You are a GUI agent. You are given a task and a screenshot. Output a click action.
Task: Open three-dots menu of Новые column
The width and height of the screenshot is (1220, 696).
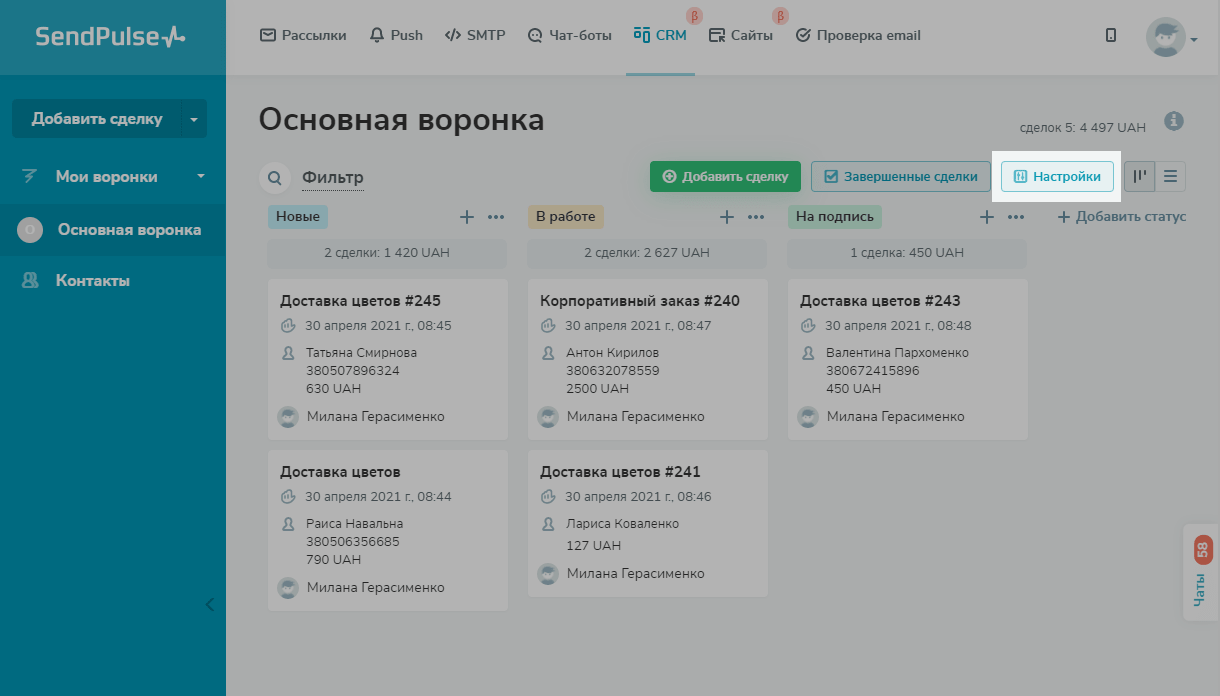[496, 217]
